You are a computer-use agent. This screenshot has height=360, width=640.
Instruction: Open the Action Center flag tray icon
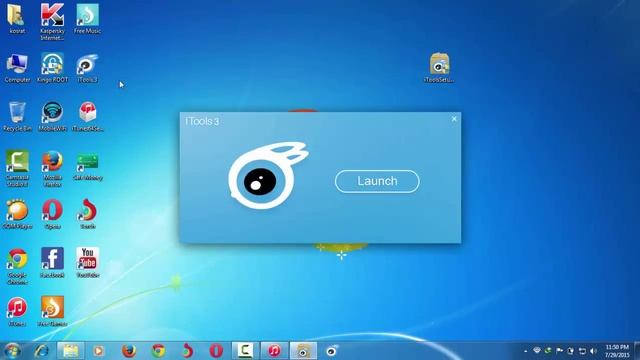click(x=560, y=351)
